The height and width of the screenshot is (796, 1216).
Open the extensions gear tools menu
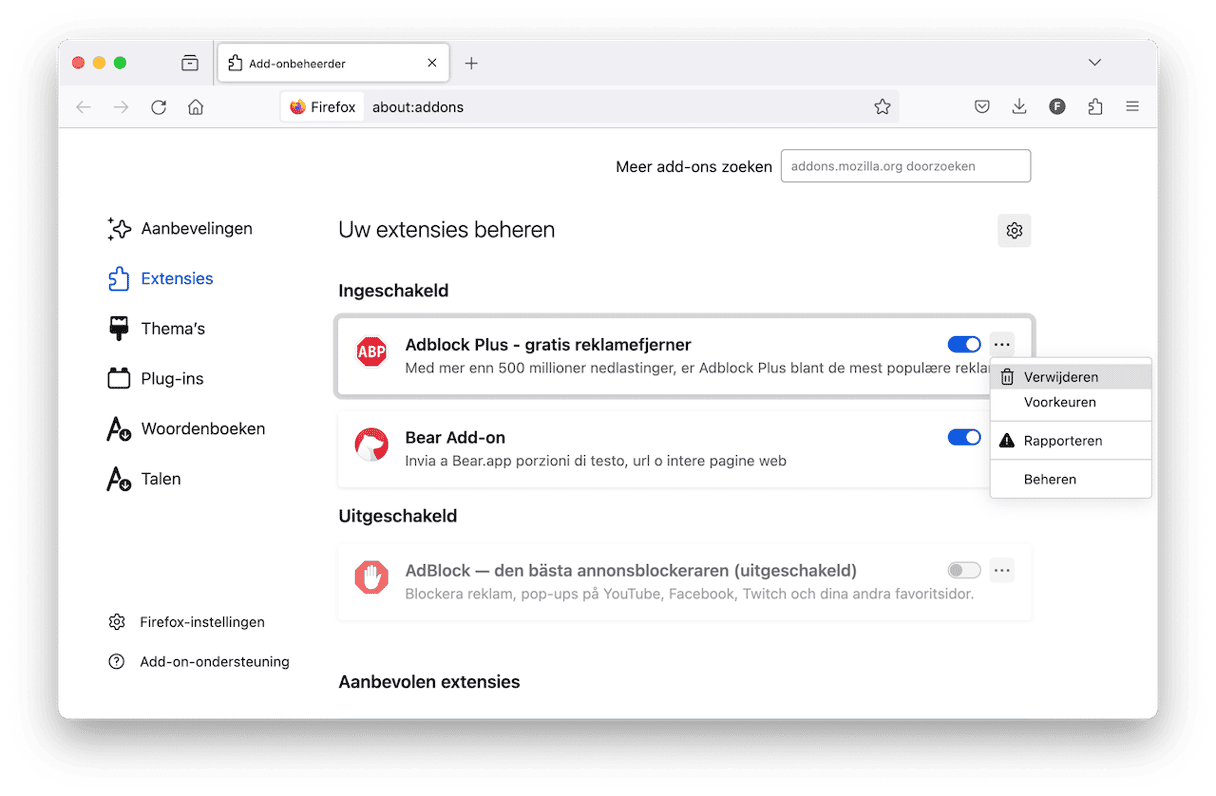coord(1014,231)
